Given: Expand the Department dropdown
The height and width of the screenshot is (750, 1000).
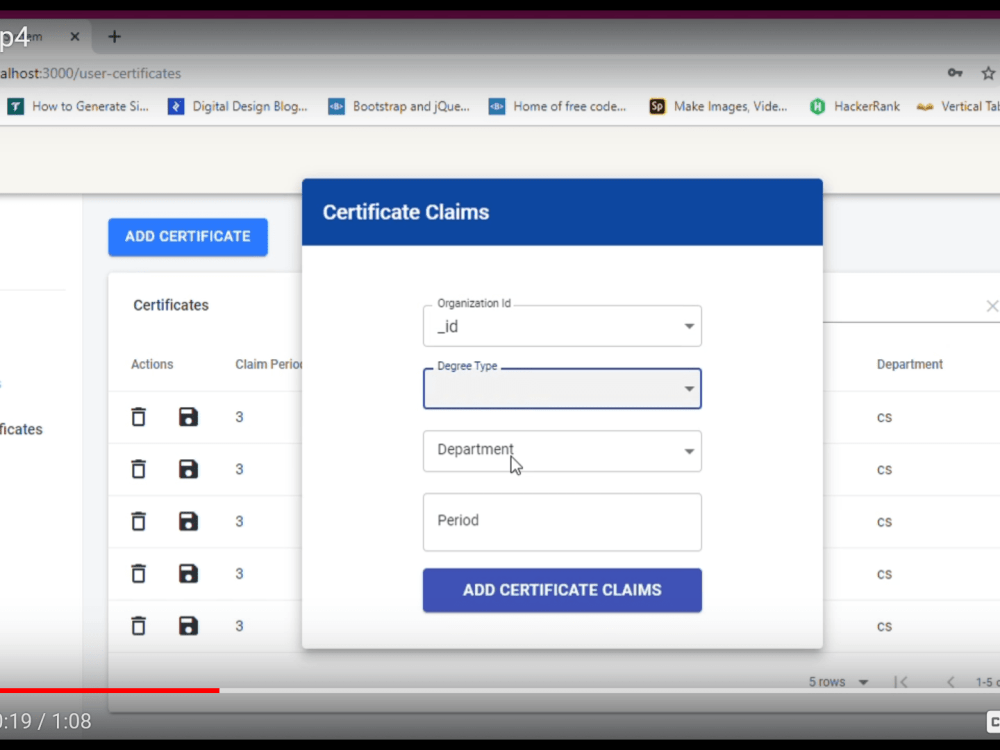Looking at the screenshot, I should tap(562, 451).
